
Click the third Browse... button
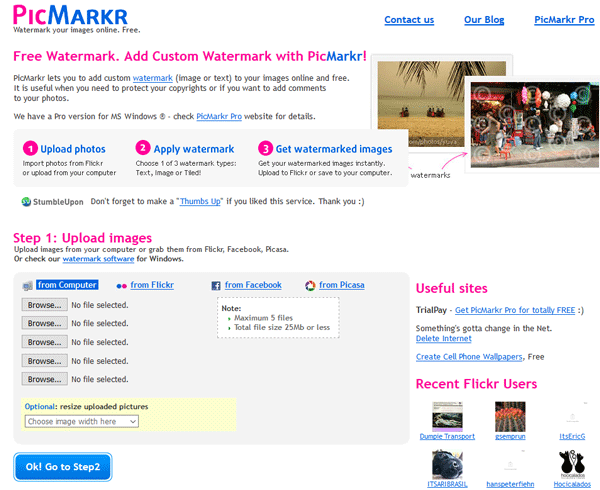44,342
